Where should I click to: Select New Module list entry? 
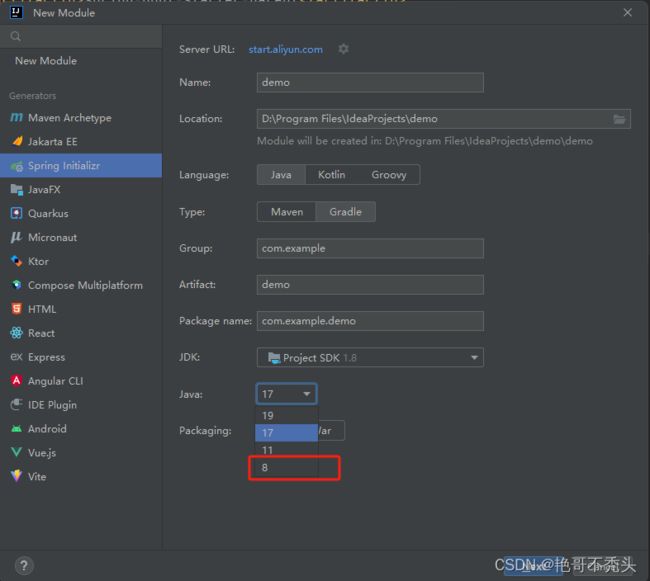point(46,61)
